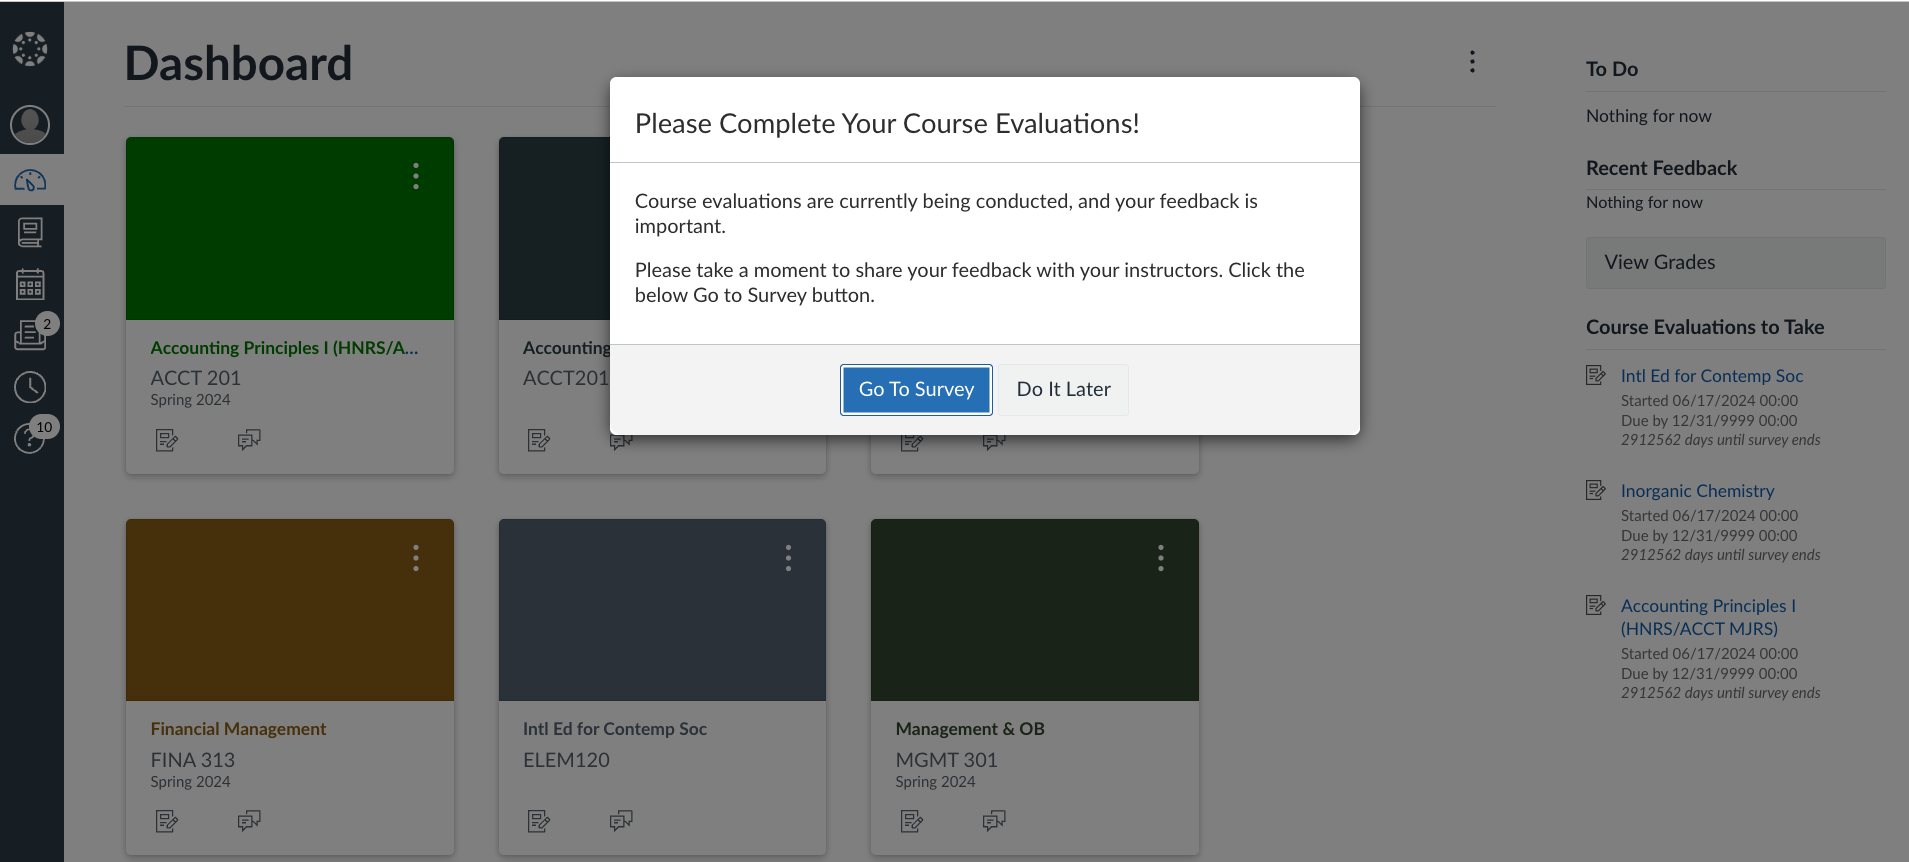Open Financial Management card options menu

point(416,558)
